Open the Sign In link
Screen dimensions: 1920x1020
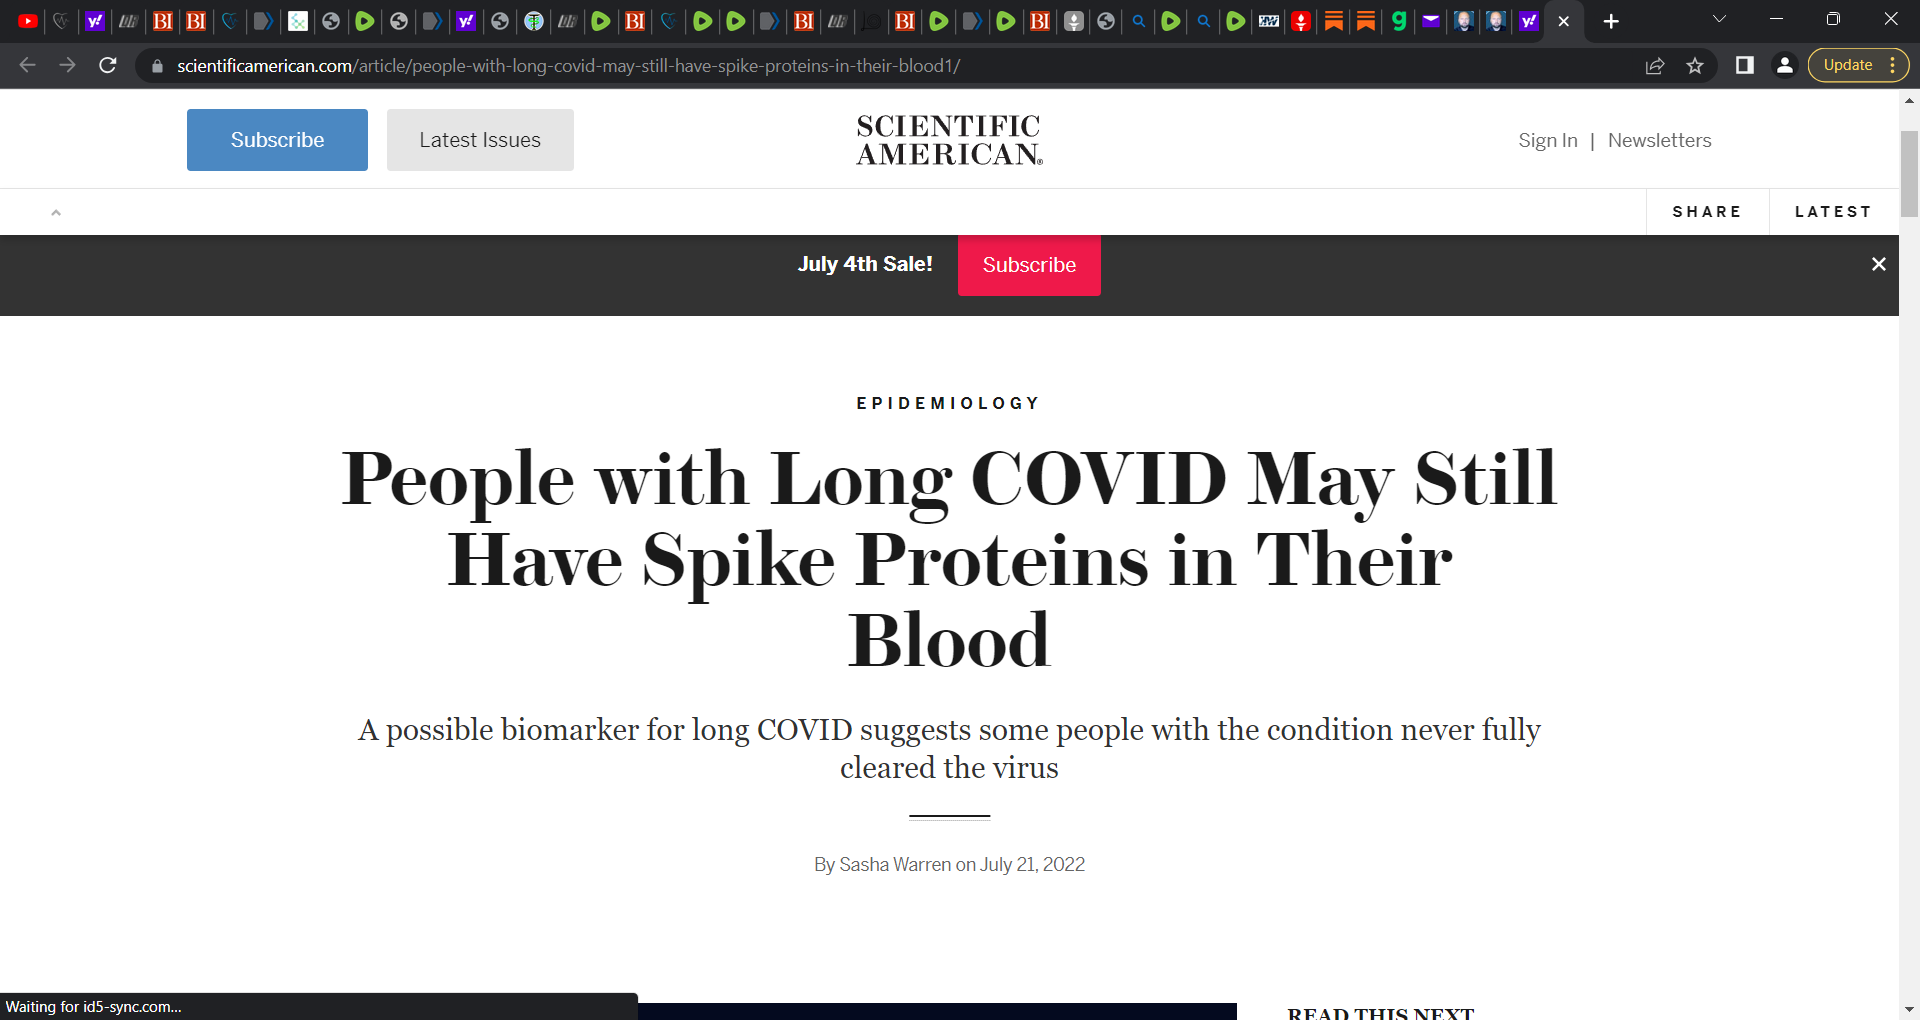(1547, 140)
